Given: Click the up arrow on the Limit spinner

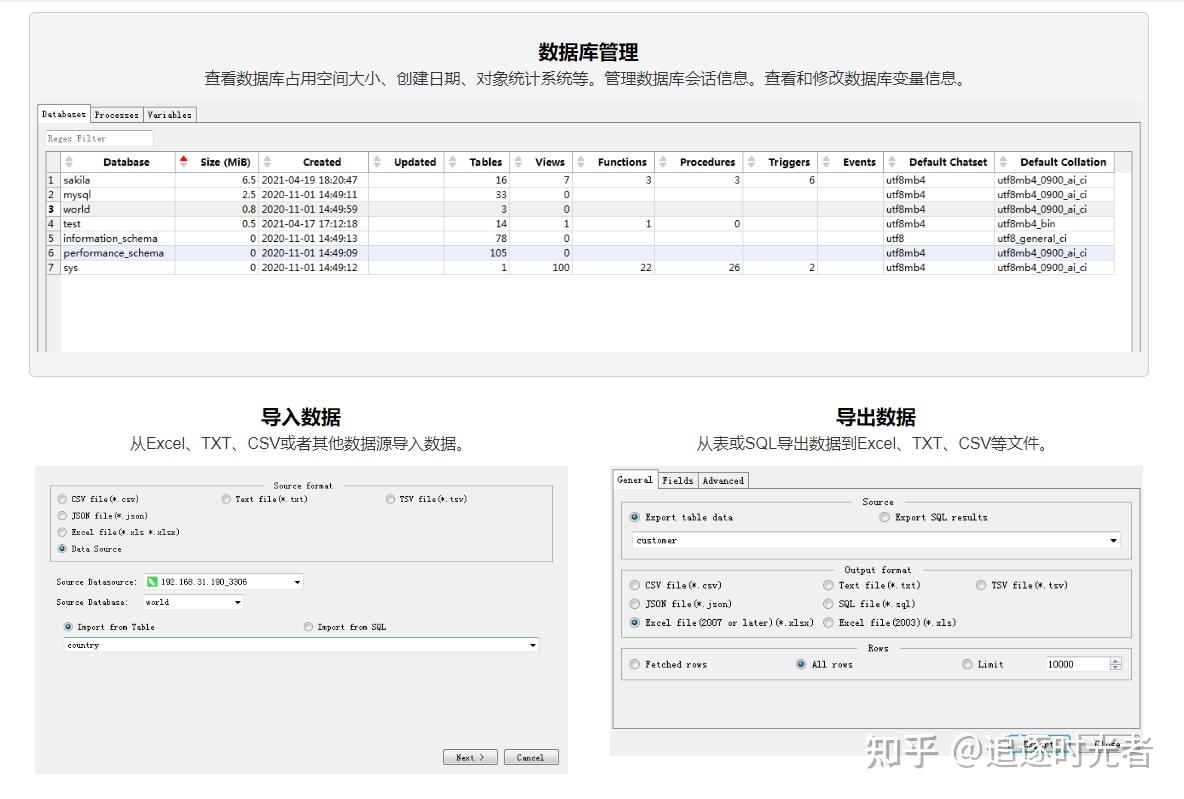Looking at the screenshot, I should point(1116,660).
